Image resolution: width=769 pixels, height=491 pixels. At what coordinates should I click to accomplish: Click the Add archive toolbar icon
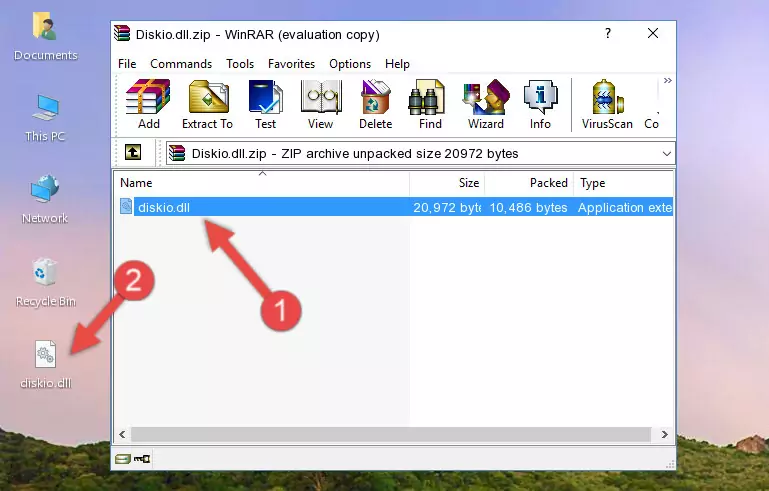click(x=148, y=104)
